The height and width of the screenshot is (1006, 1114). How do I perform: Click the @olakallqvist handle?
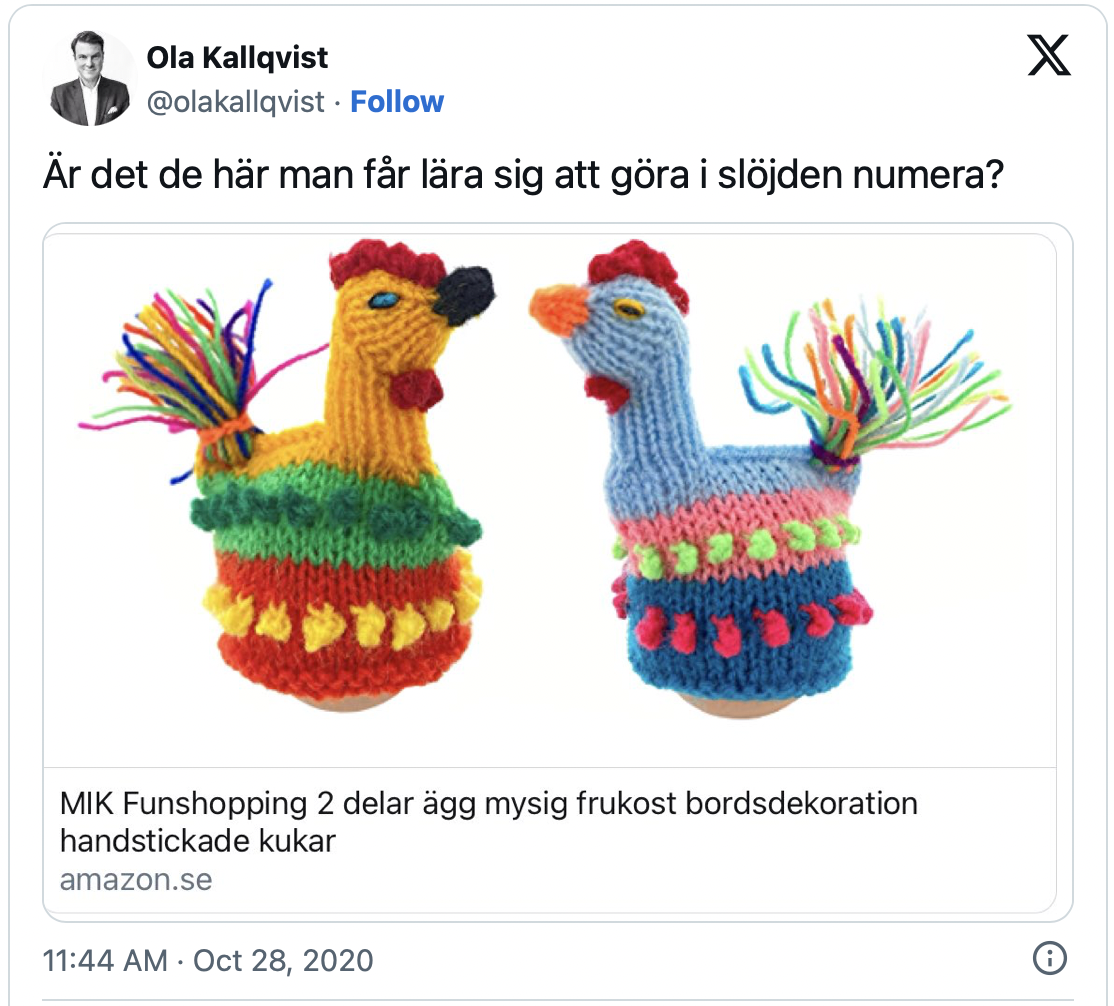[236, 102]
